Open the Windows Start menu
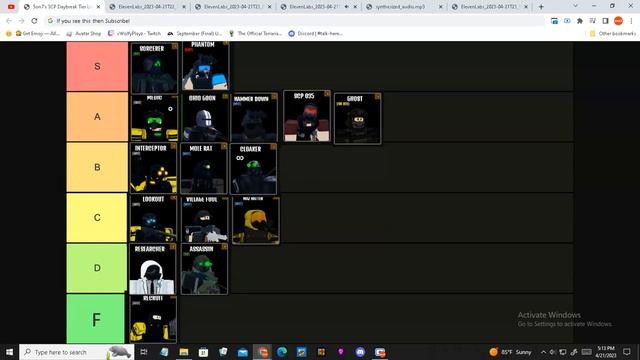This screenshot has width=640, height=360. point(9,352)
